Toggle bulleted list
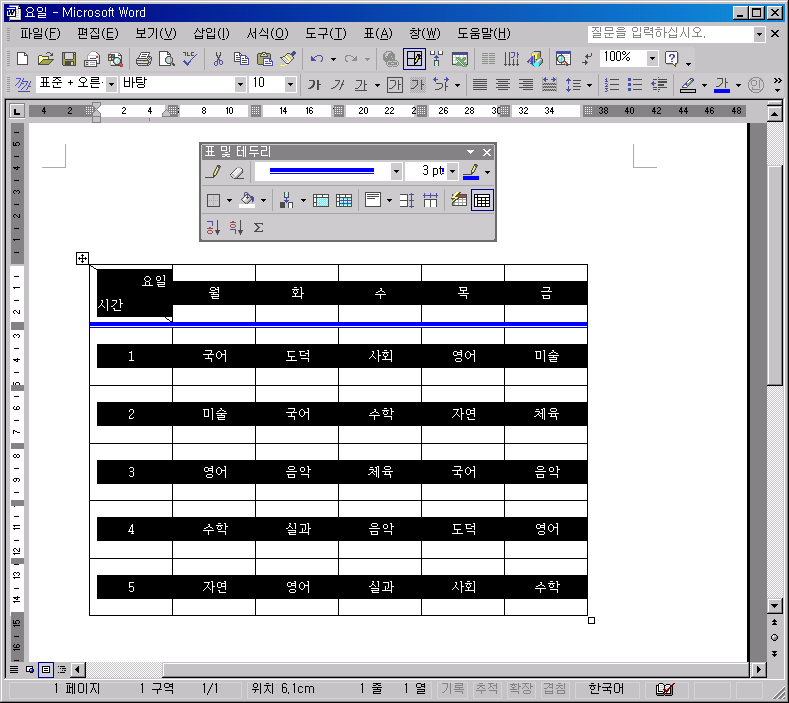789x703 pixels. (635, 85)
